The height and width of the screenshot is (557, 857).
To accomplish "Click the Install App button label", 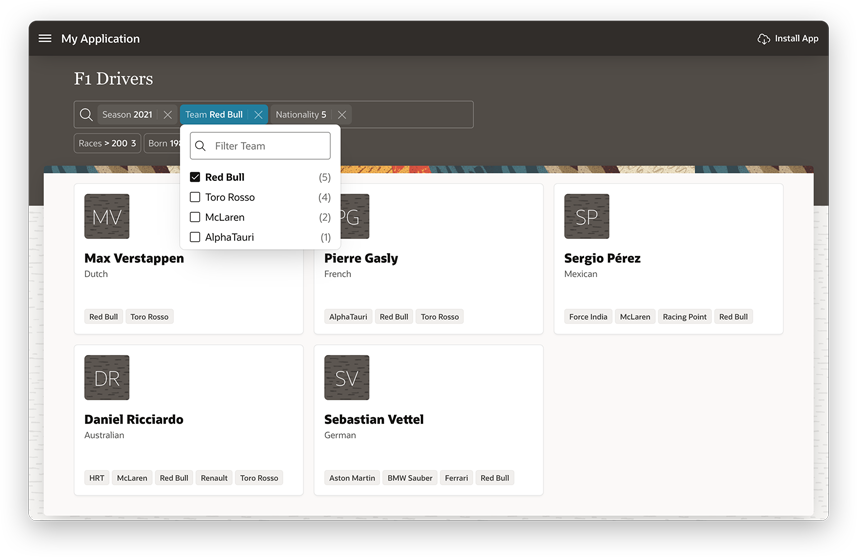I will 796,39.
